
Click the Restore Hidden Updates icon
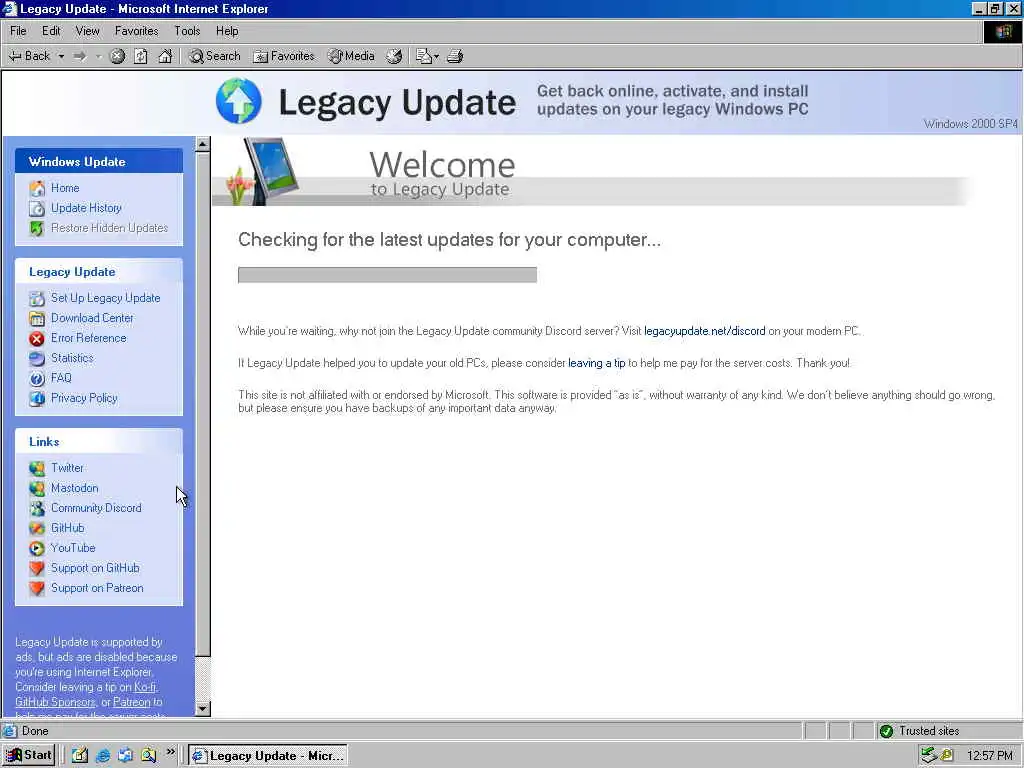coord(37,229)
